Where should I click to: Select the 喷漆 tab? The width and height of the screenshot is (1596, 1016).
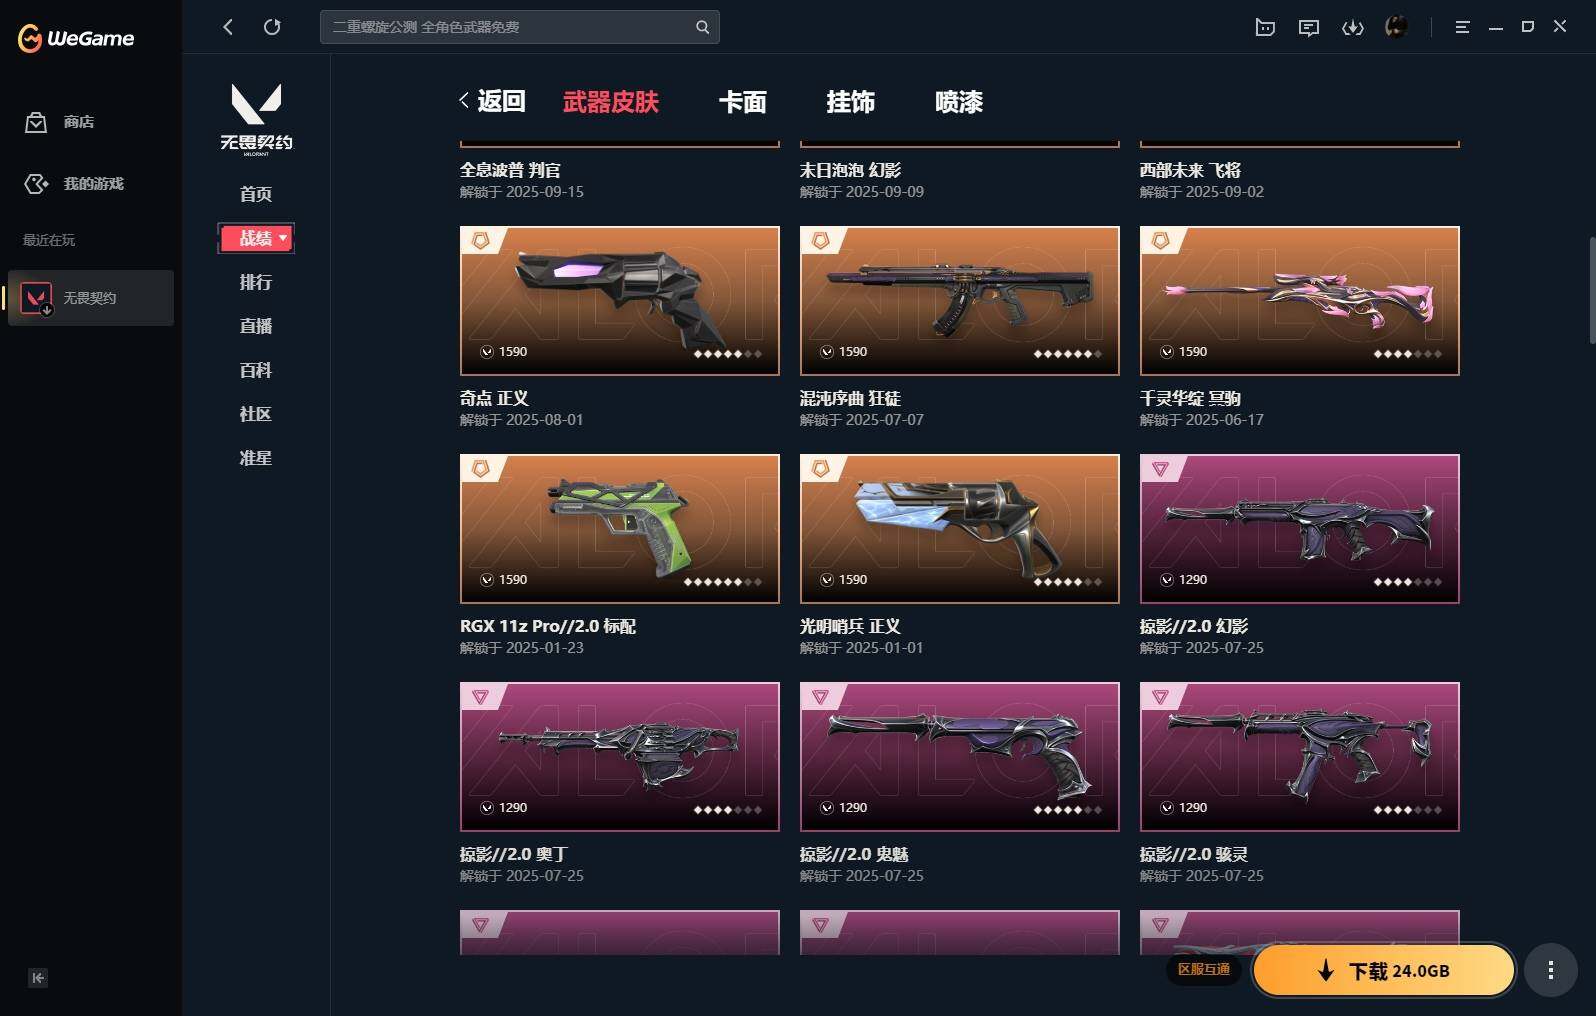pyautogui.click(x=958, y=101)
